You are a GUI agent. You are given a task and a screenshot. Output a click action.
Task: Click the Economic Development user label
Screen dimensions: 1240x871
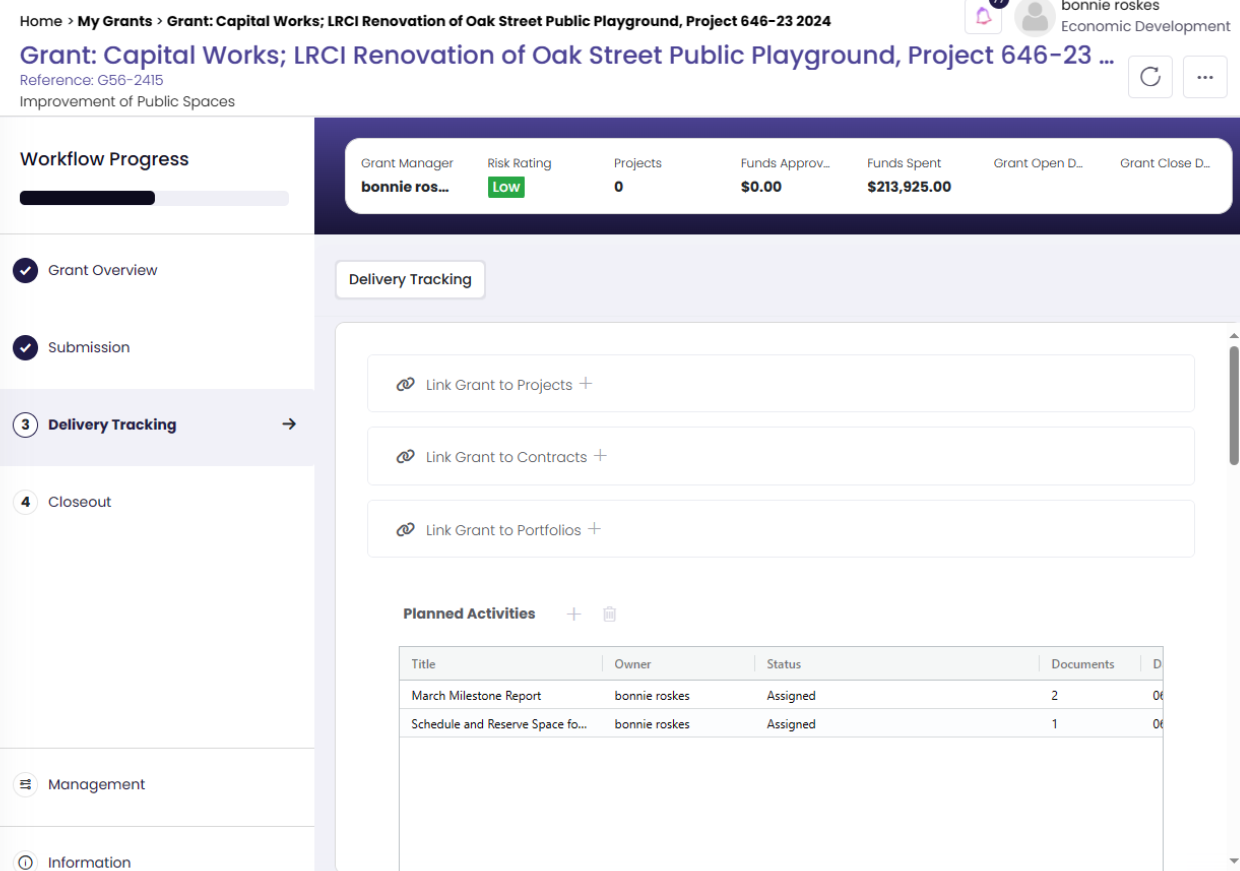tap(1146, 26)
